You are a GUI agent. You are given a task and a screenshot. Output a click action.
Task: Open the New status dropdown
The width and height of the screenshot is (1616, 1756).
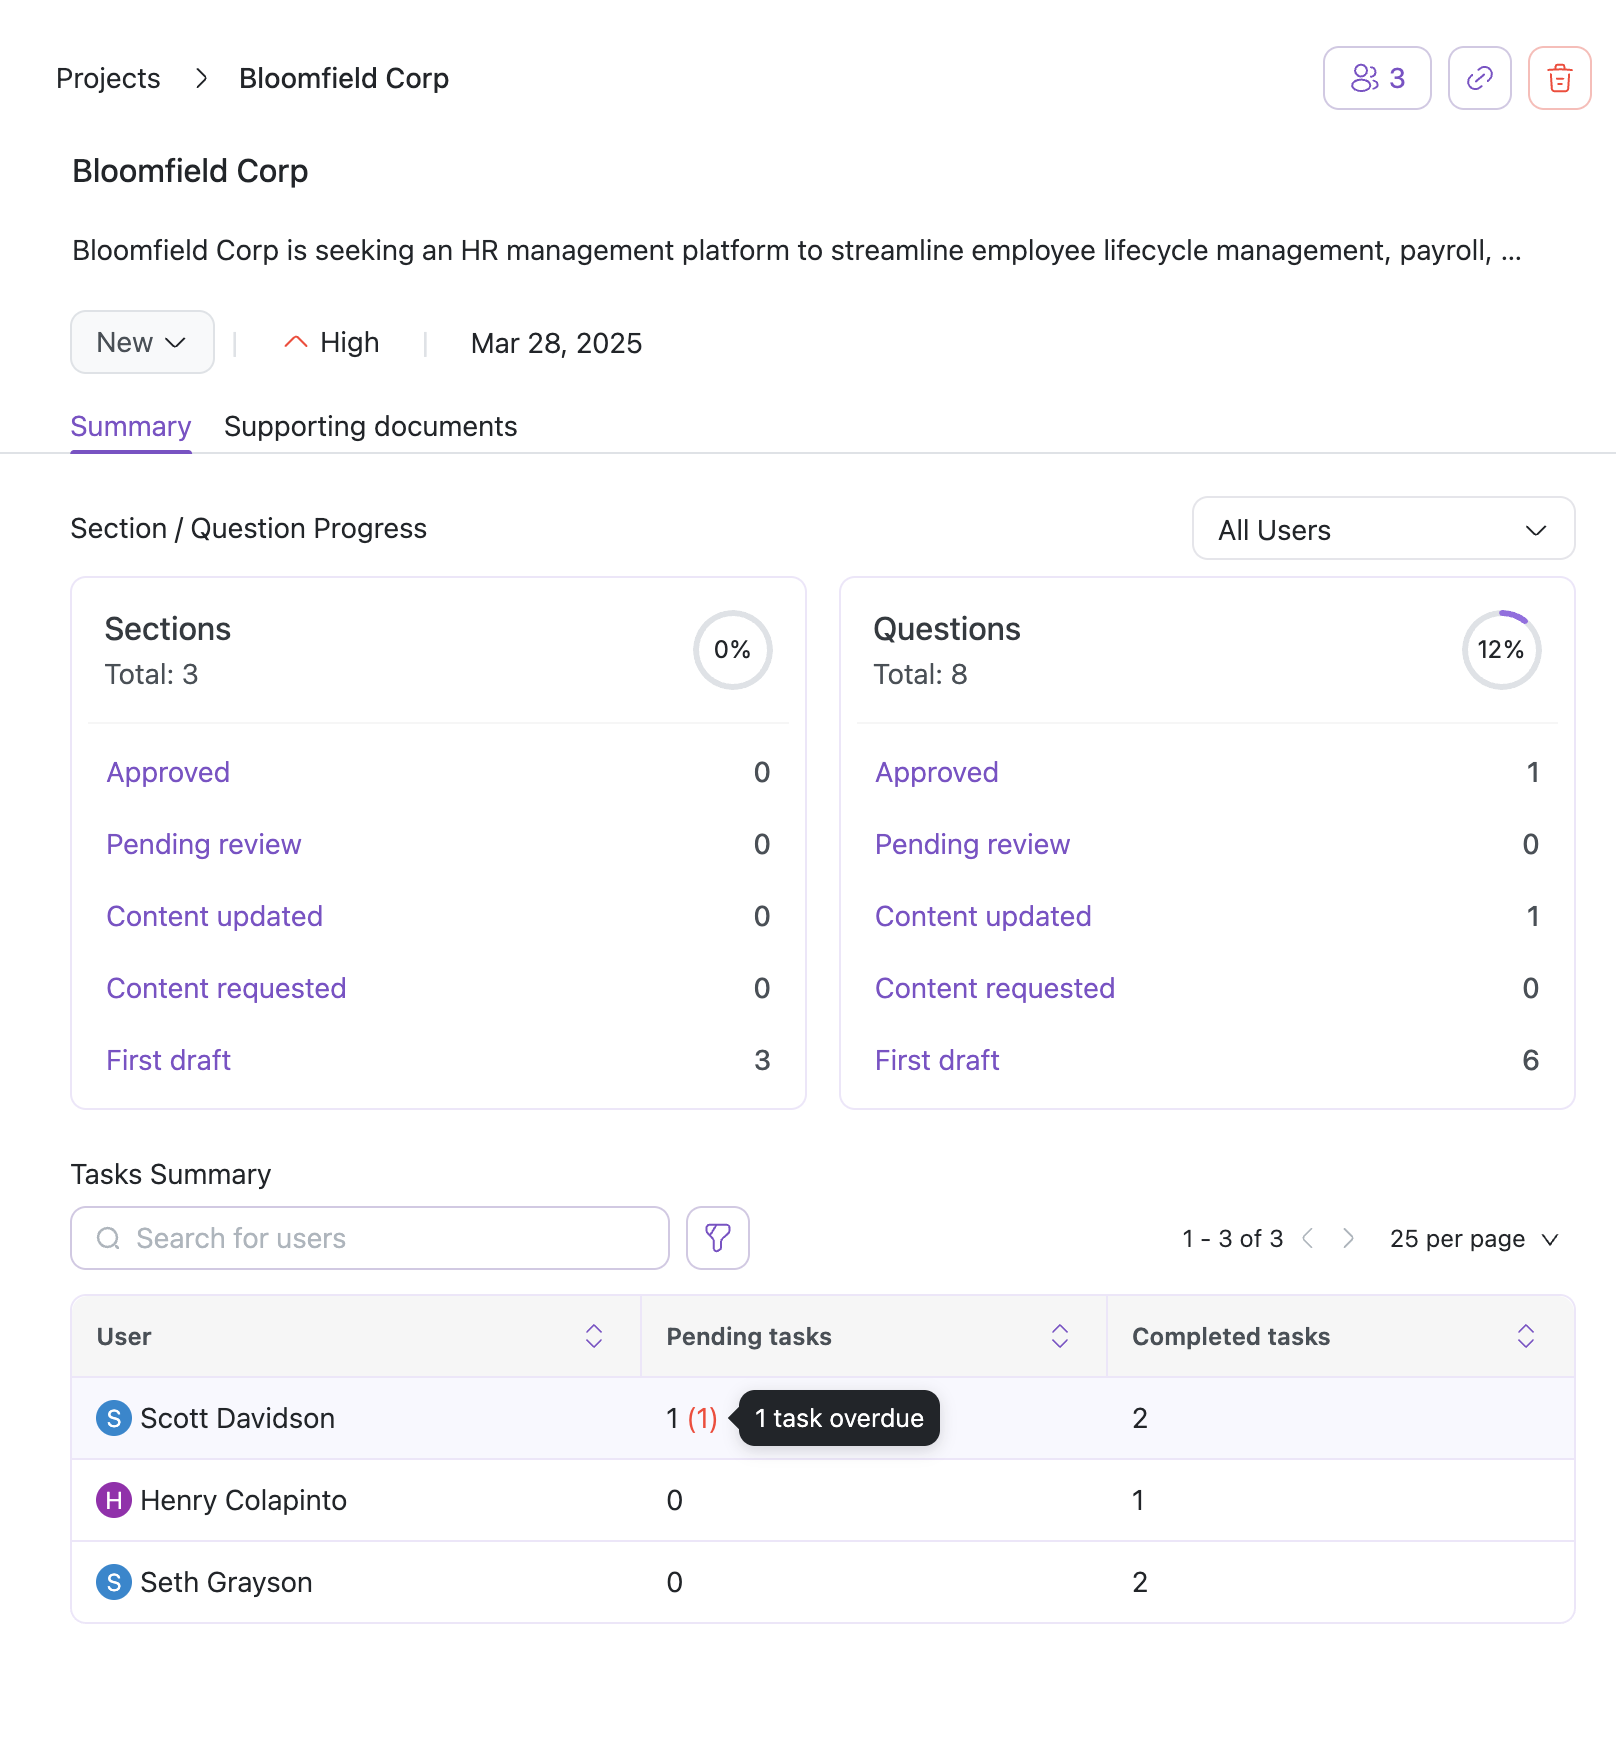pos(142,342)
